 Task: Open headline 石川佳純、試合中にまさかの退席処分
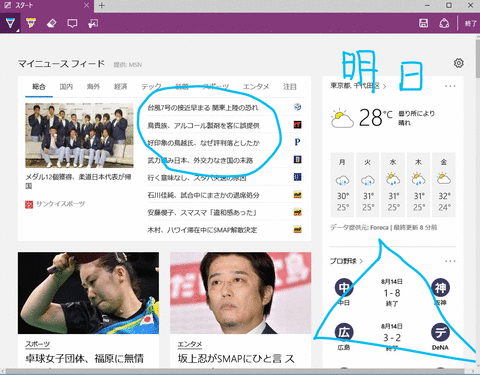203,195
